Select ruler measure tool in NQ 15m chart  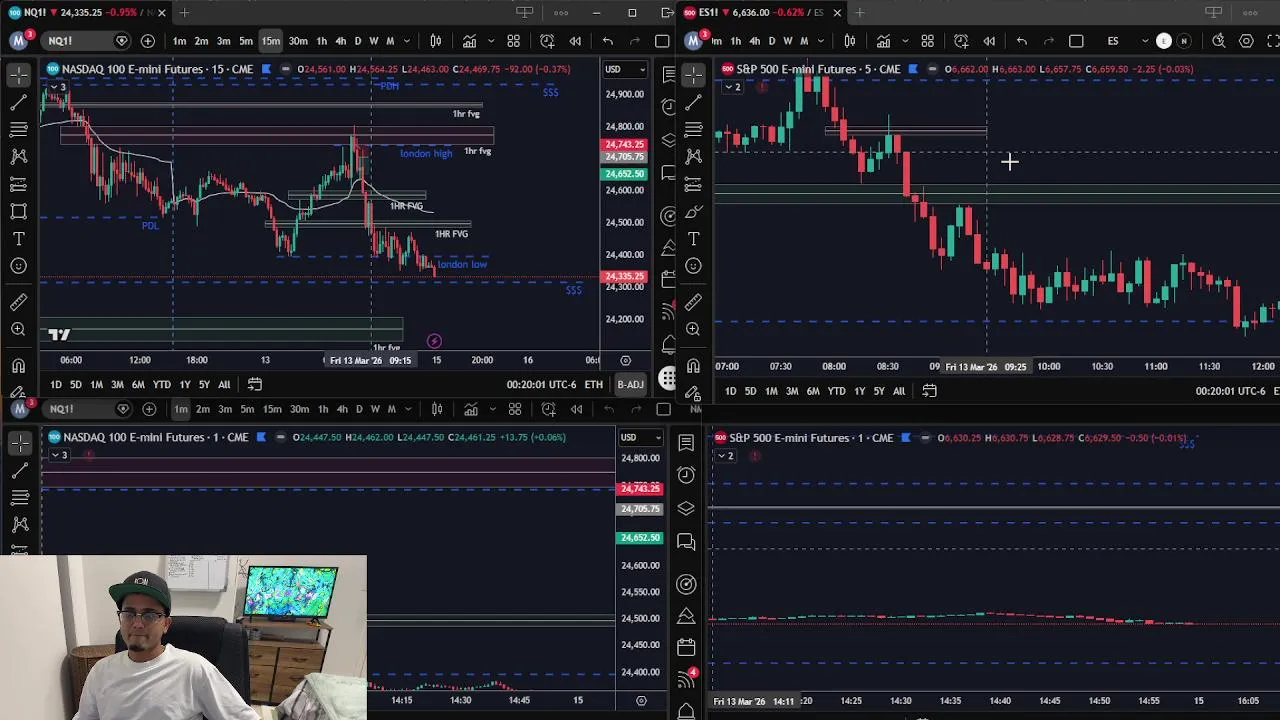point(18,302)
